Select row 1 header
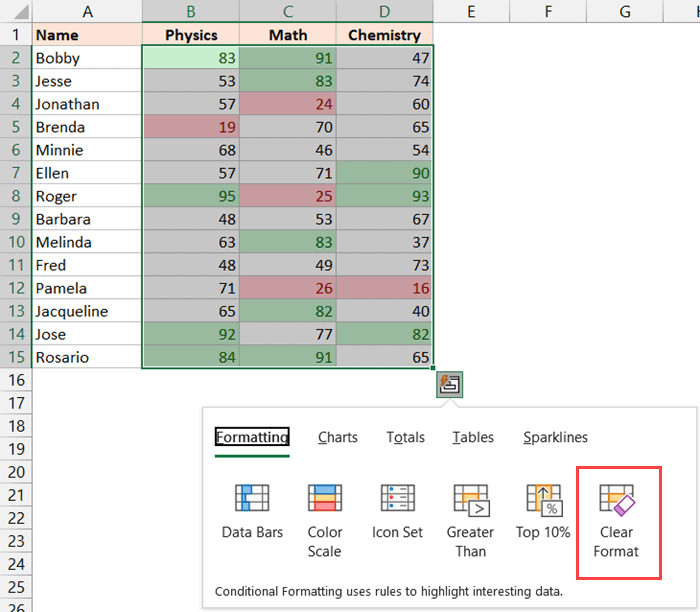 tap(16, 34)
